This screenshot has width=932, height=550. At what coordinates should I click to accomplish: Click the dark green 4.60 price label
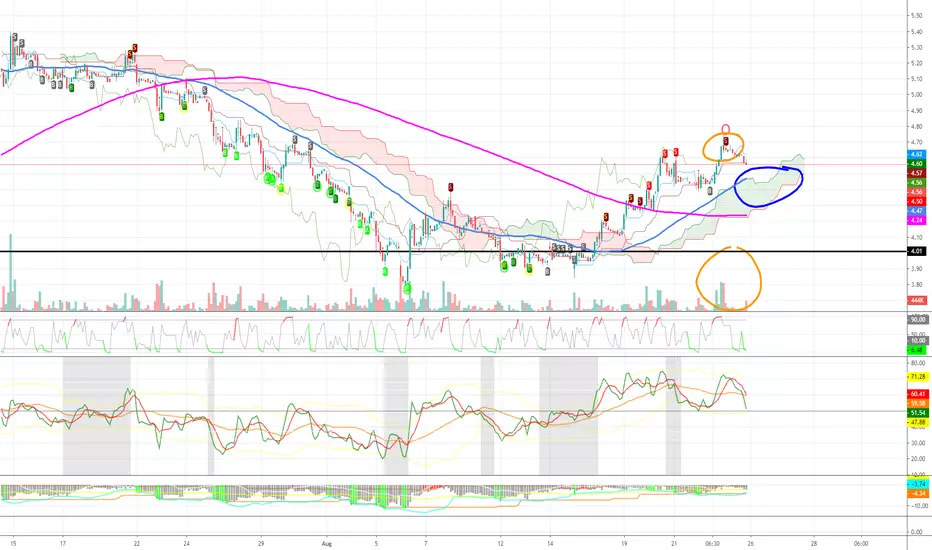click(x=916, y=164)
